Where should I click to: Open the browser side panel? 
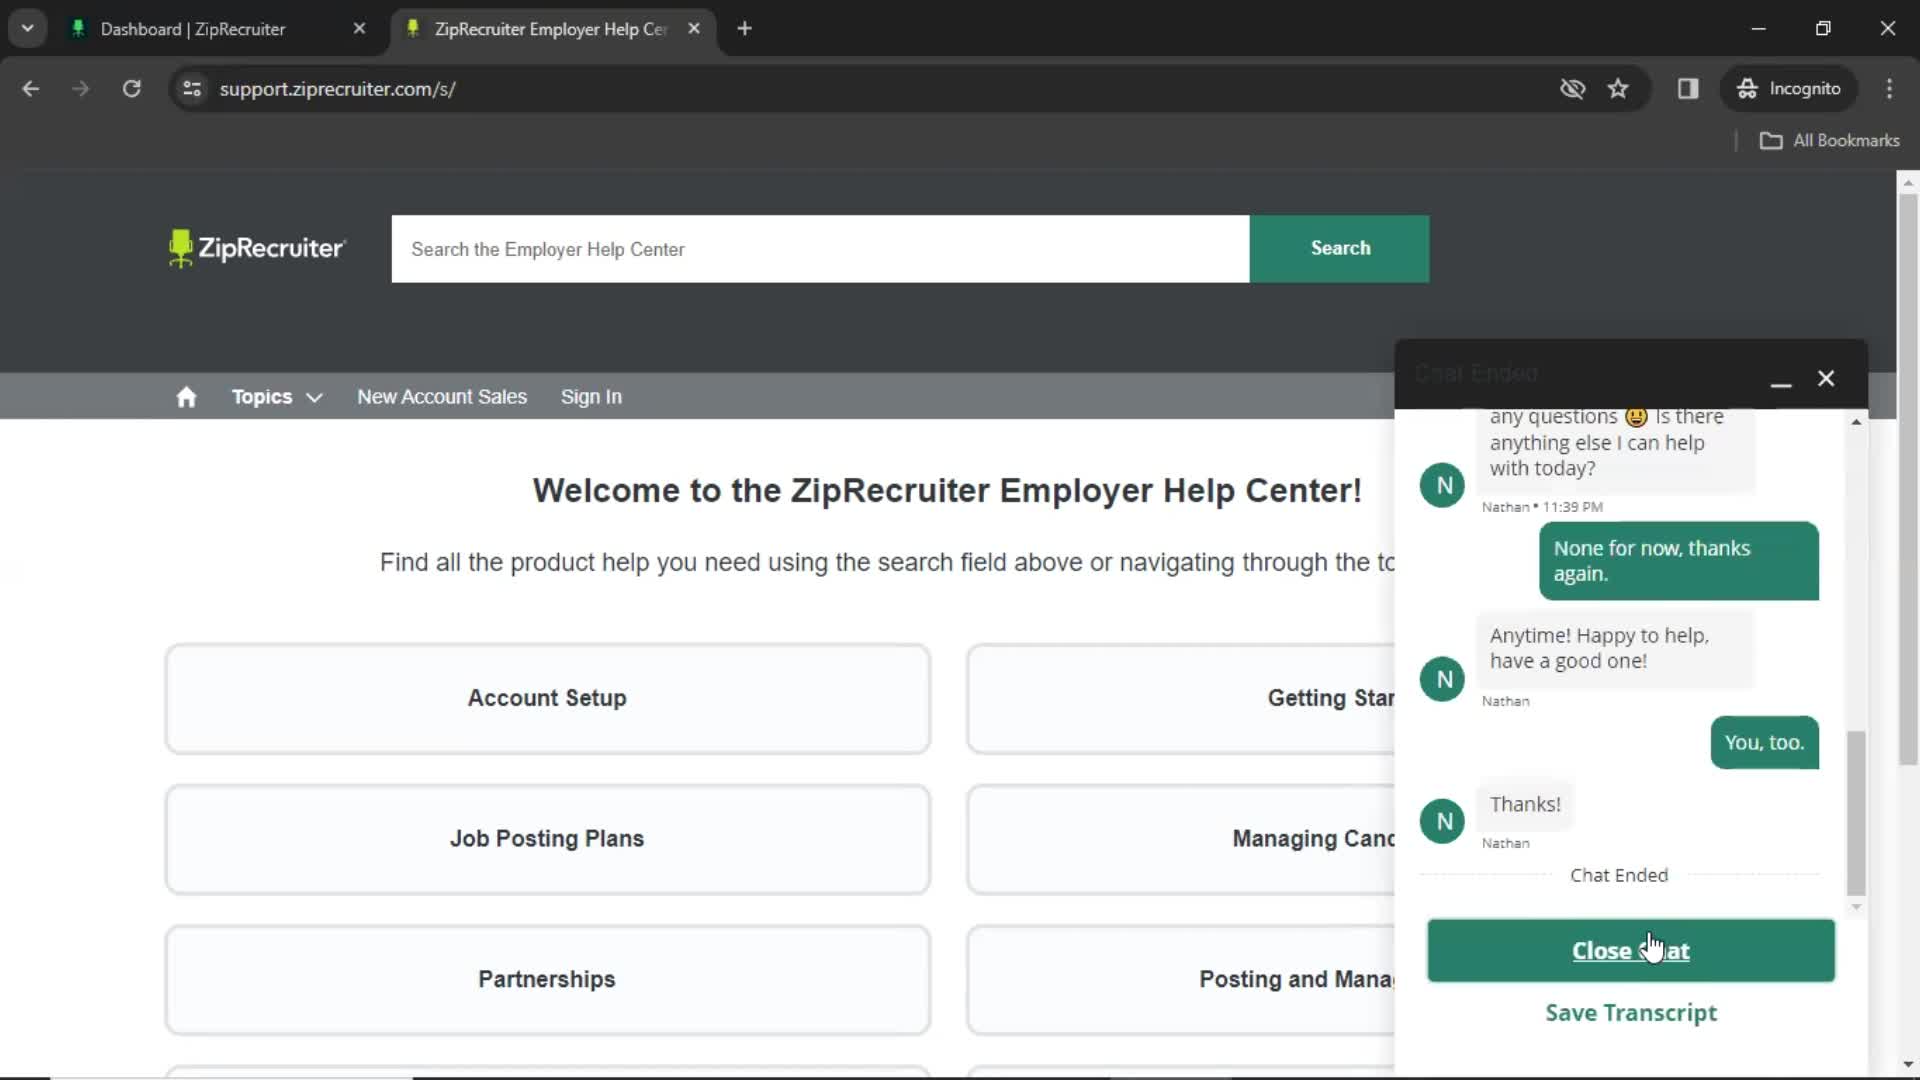(1688, 89)
